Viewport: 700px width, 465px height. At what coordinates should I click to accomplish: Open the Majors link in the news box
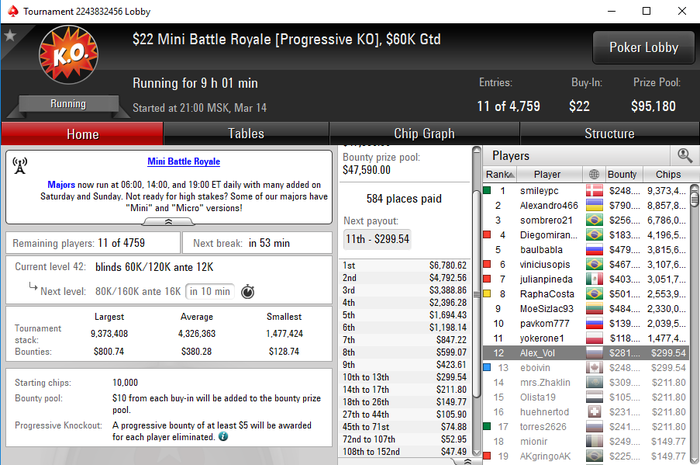pos(61,184)
